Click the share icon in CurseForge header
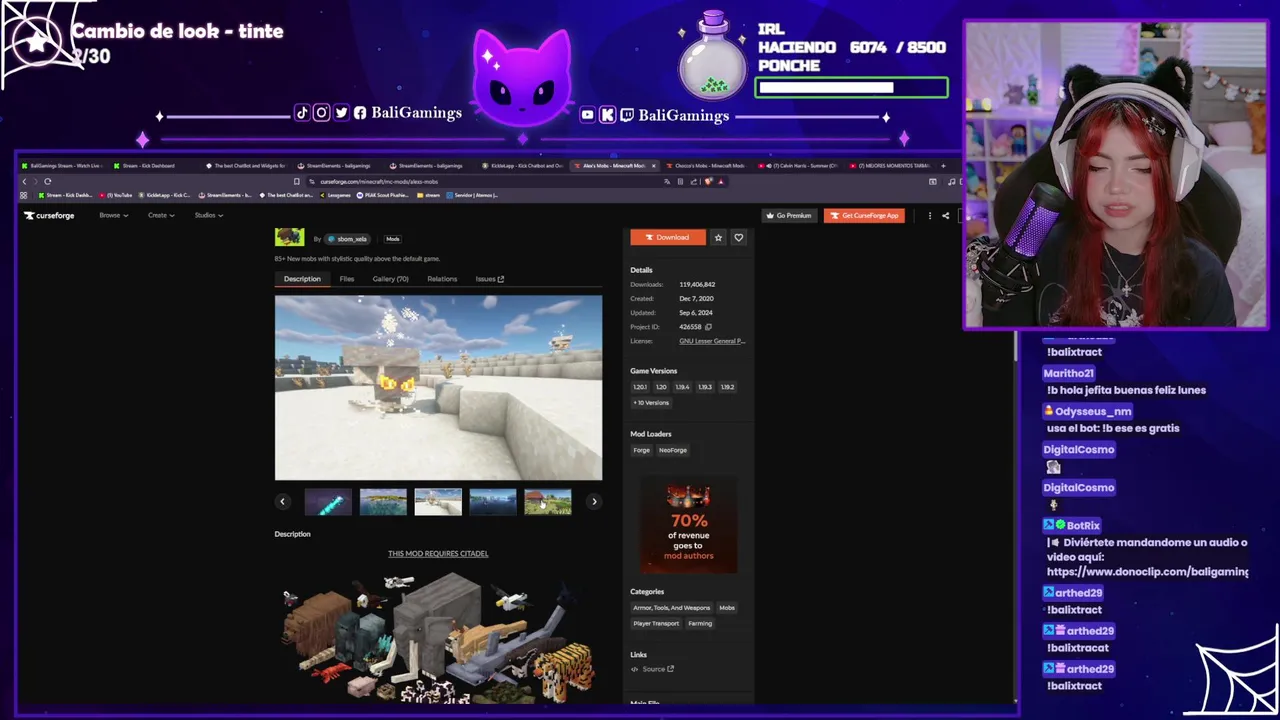The width and height of the screenshot is (1280, 720). (945, 215)
